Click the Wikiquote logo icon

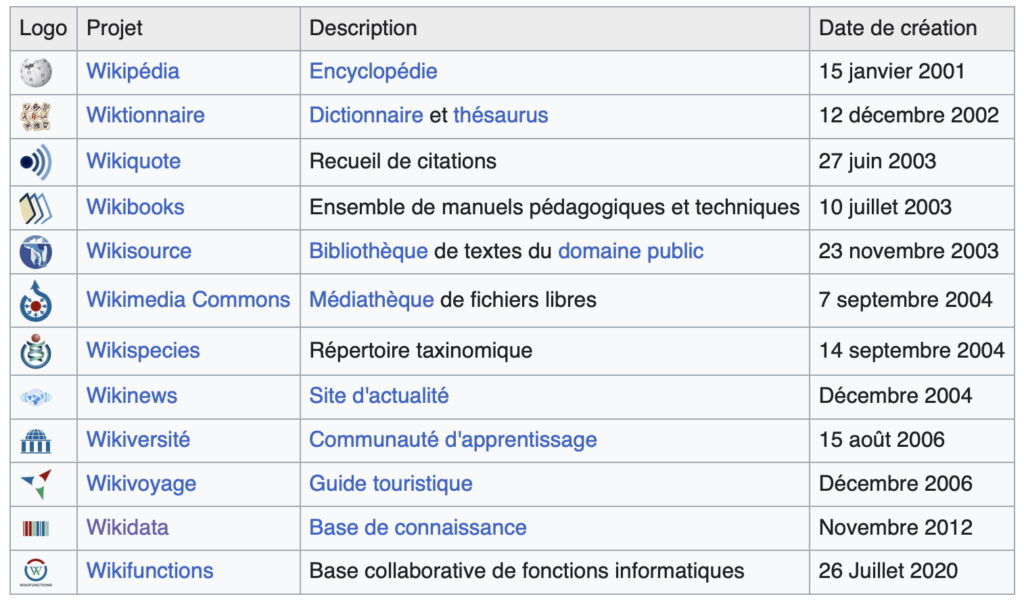(36, 161)
